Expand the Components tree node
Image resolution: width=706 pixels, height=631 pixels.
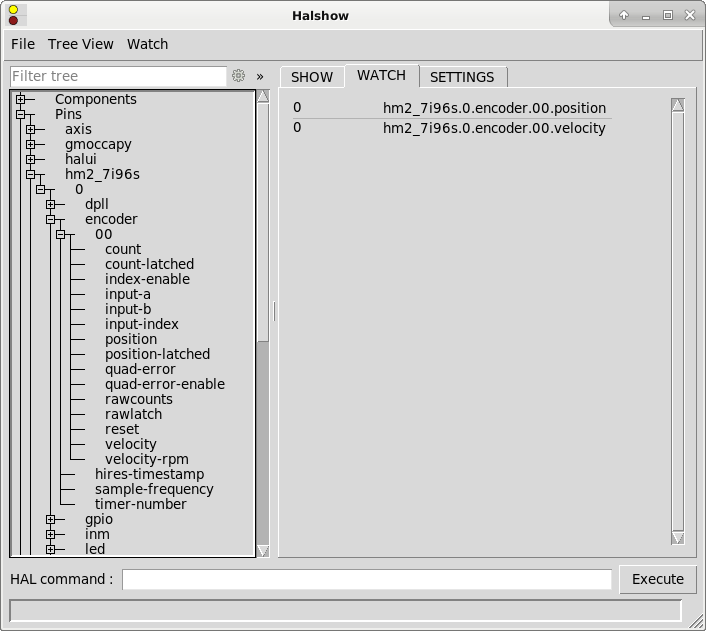coord(20,99)
